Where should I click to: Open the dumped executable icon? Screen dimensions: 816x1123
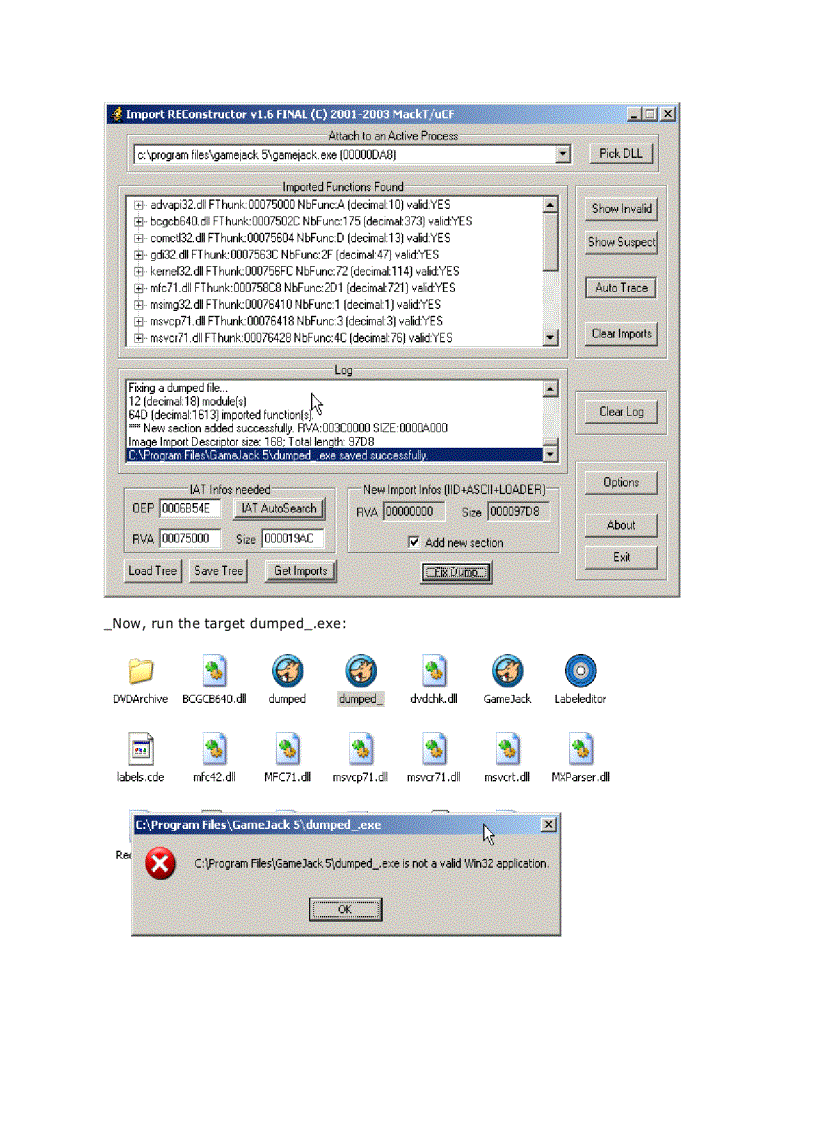click(x=287, y=670)
